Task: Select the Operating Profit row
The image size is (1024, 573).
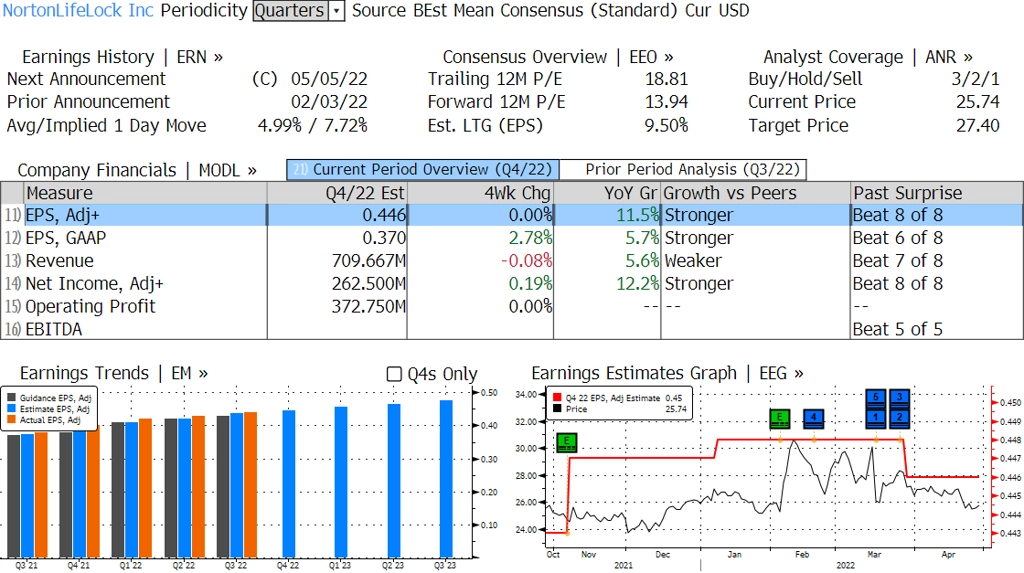Action: click(x=512, y=306)
